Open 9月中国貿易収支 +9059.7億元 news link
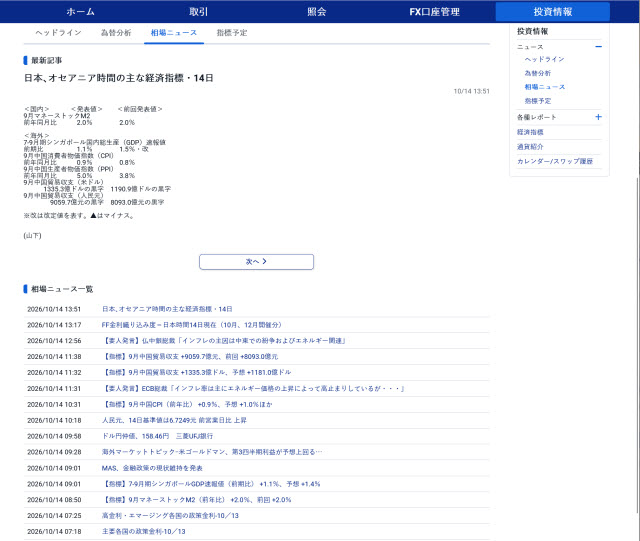This screenshot has width=640, height=541. pyautogui.click(x=190, y=357)
